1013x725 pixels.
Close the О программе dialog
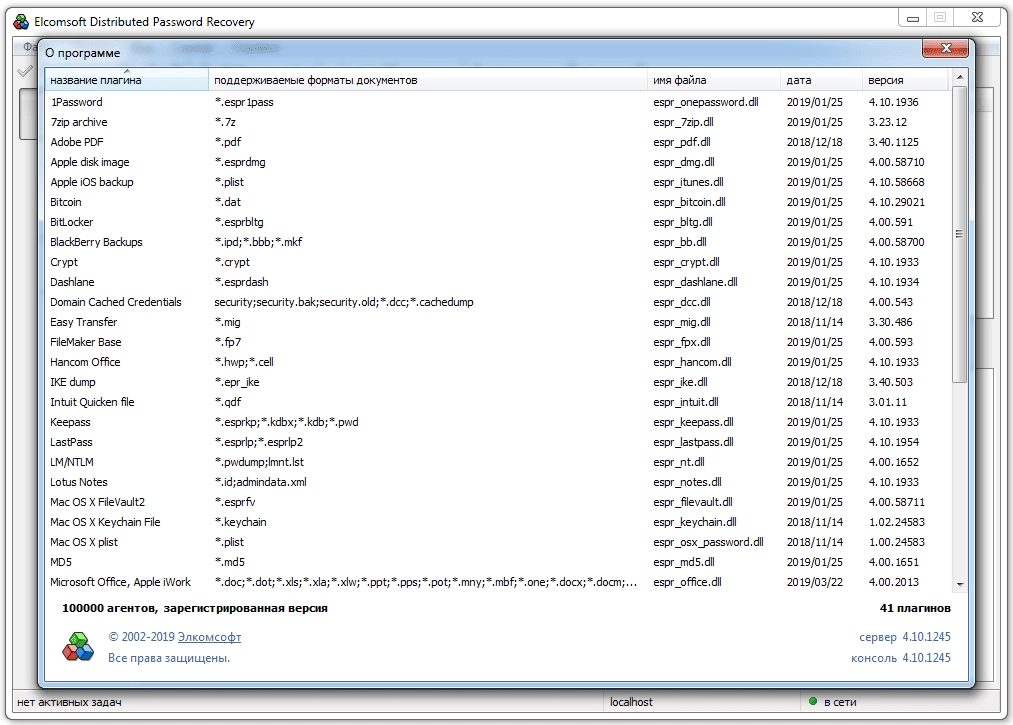coord(945,48)
